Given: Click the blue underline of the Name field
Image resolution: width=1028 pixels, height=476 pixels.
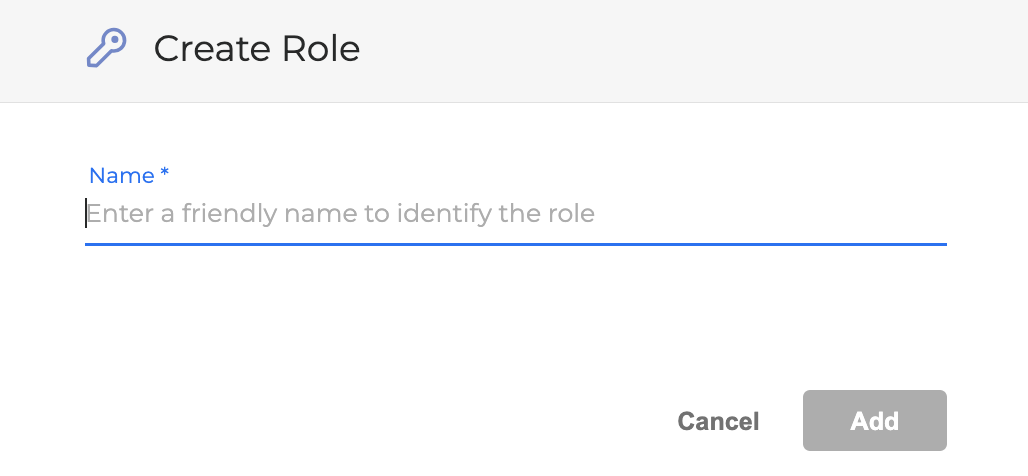Looking at the screenshot, I should tap(515, 243).
